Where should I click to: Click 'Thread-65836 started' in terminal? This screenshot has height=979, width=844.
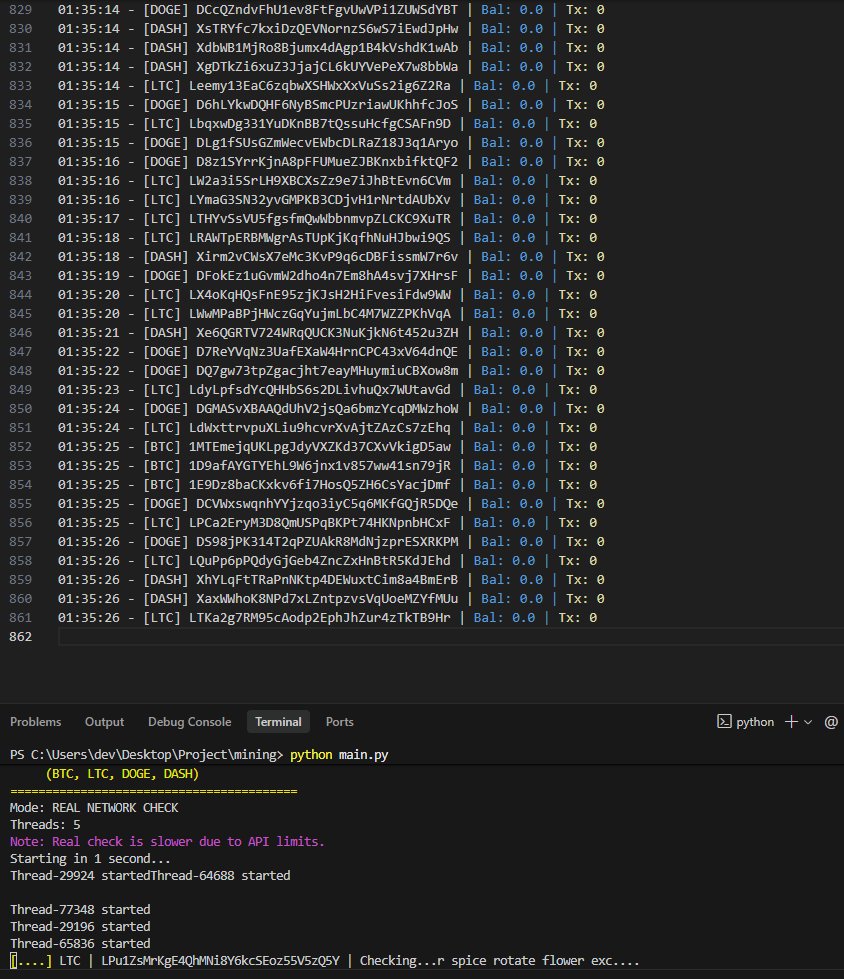pos(80,943)
